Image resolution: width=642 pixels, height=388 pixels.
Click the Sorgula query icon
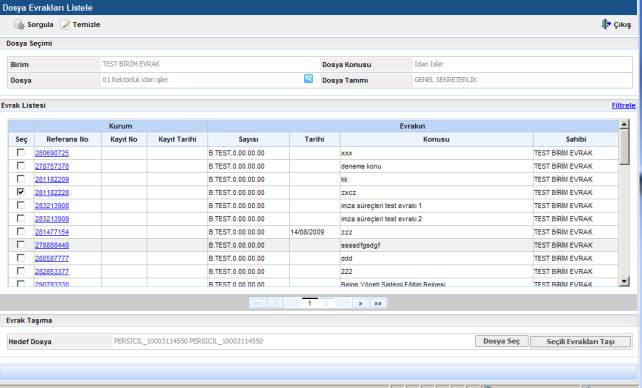pyautogui.click(x=19, y=25)
